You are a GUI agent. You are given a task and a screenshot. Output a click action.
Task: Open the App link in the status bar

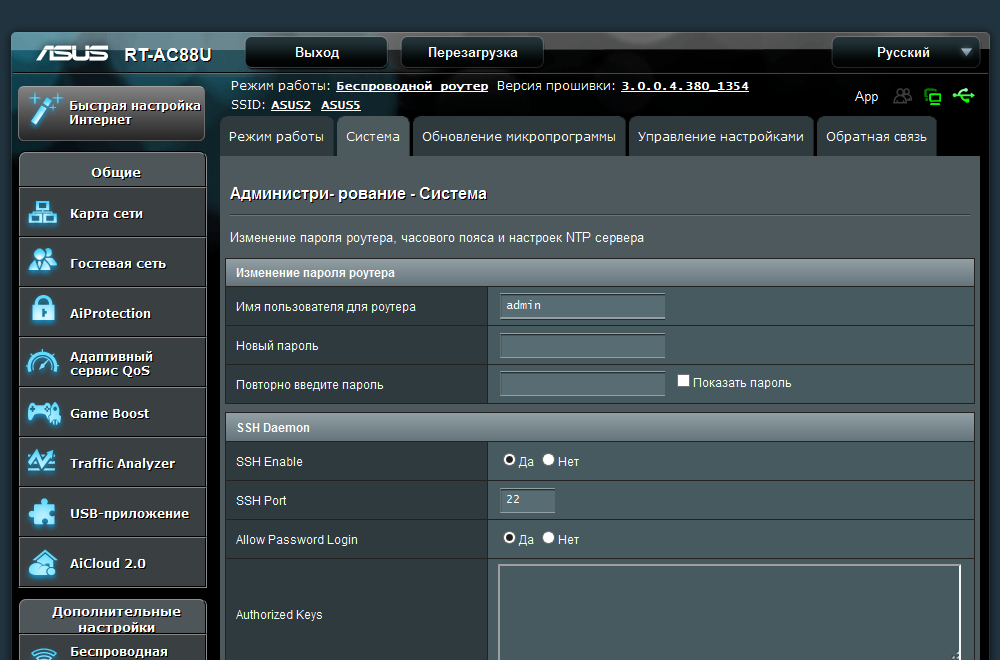click(866, 96)
